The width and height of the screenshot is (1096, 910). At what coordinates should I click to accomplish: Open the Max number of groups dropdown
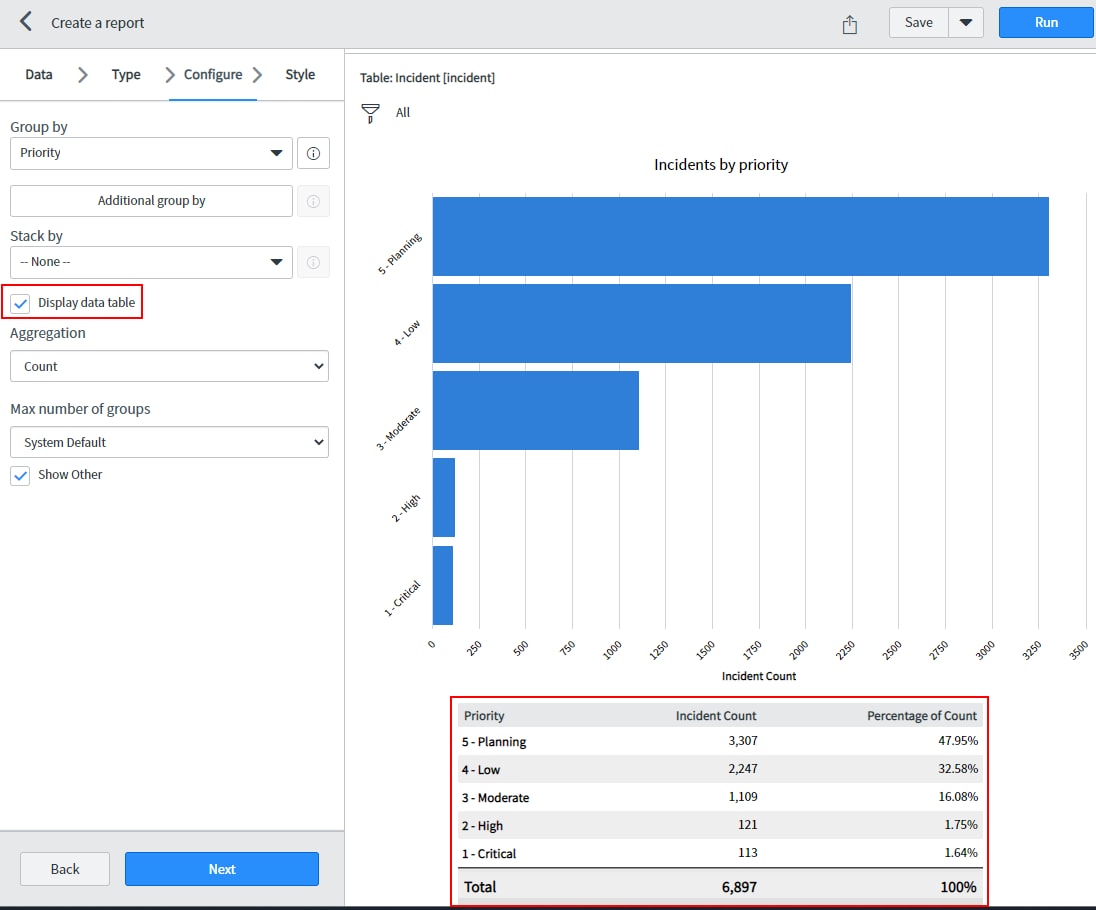pos(169,443)
